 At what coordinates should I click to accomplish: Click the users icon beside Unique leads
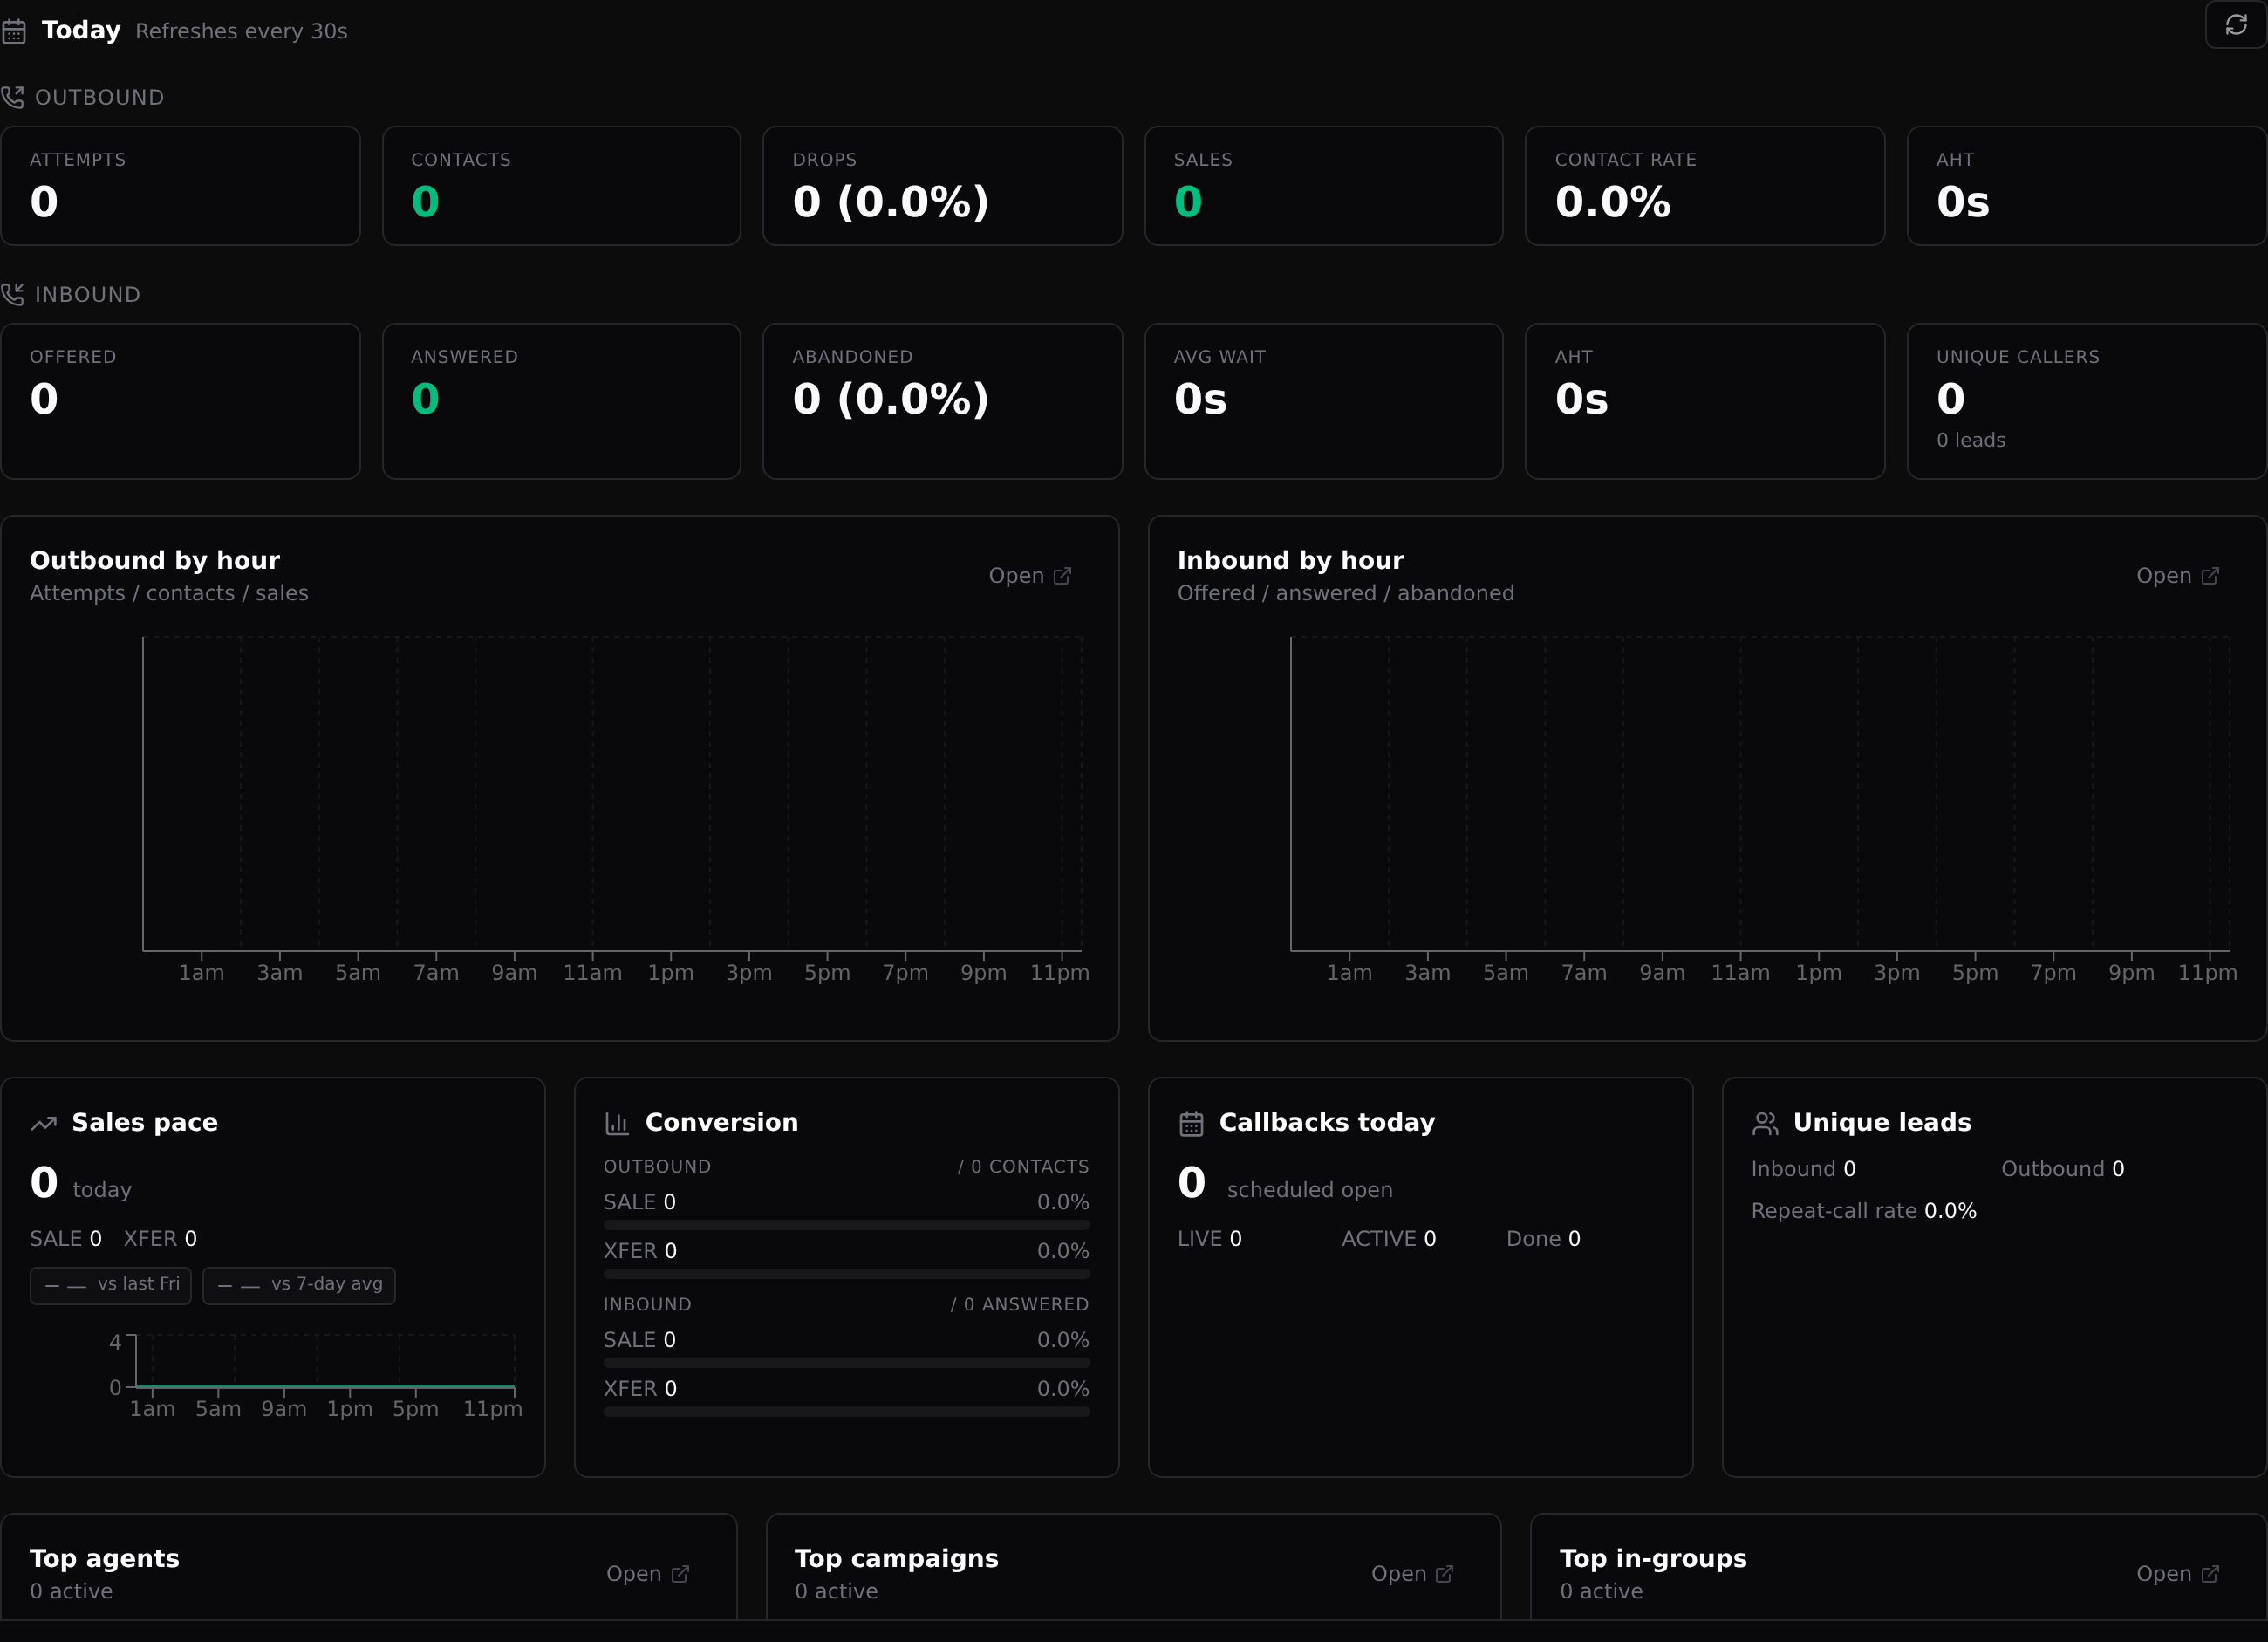(1765, 1123)
